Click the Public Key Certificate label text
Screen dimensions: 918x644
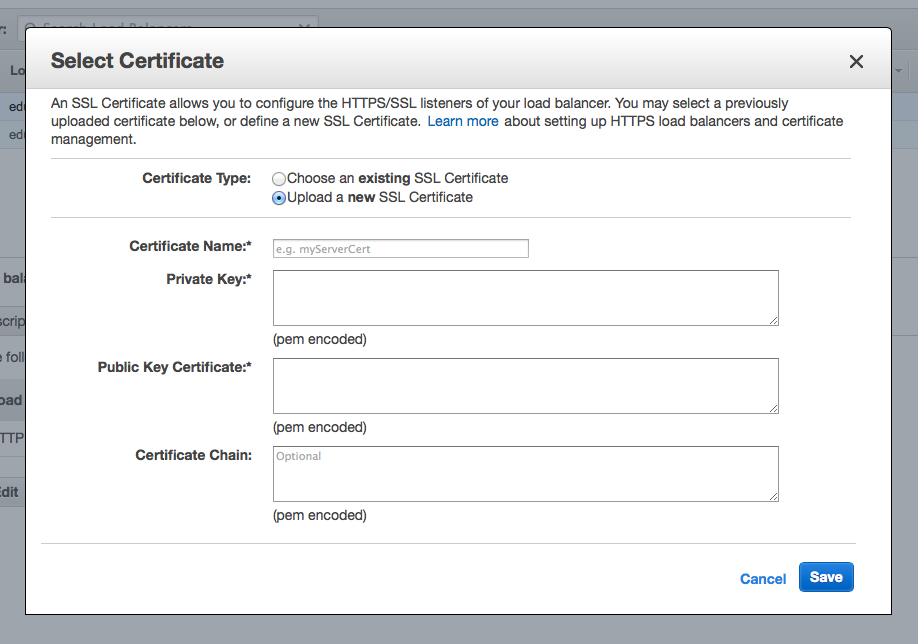tap(174, 367)
